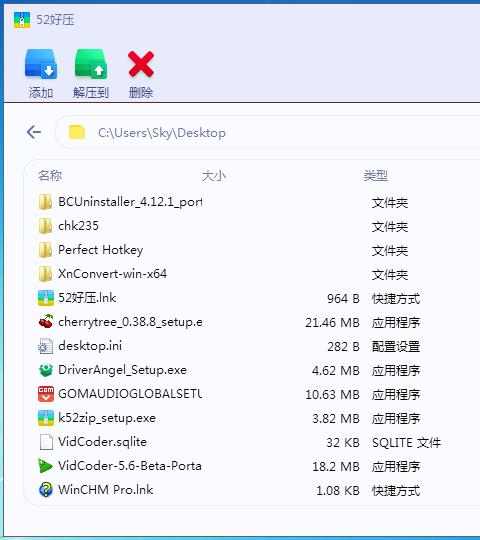This screenshot has width=480, height=540.
Task: Sort by the 名称 column header
Action: (50, 175)
